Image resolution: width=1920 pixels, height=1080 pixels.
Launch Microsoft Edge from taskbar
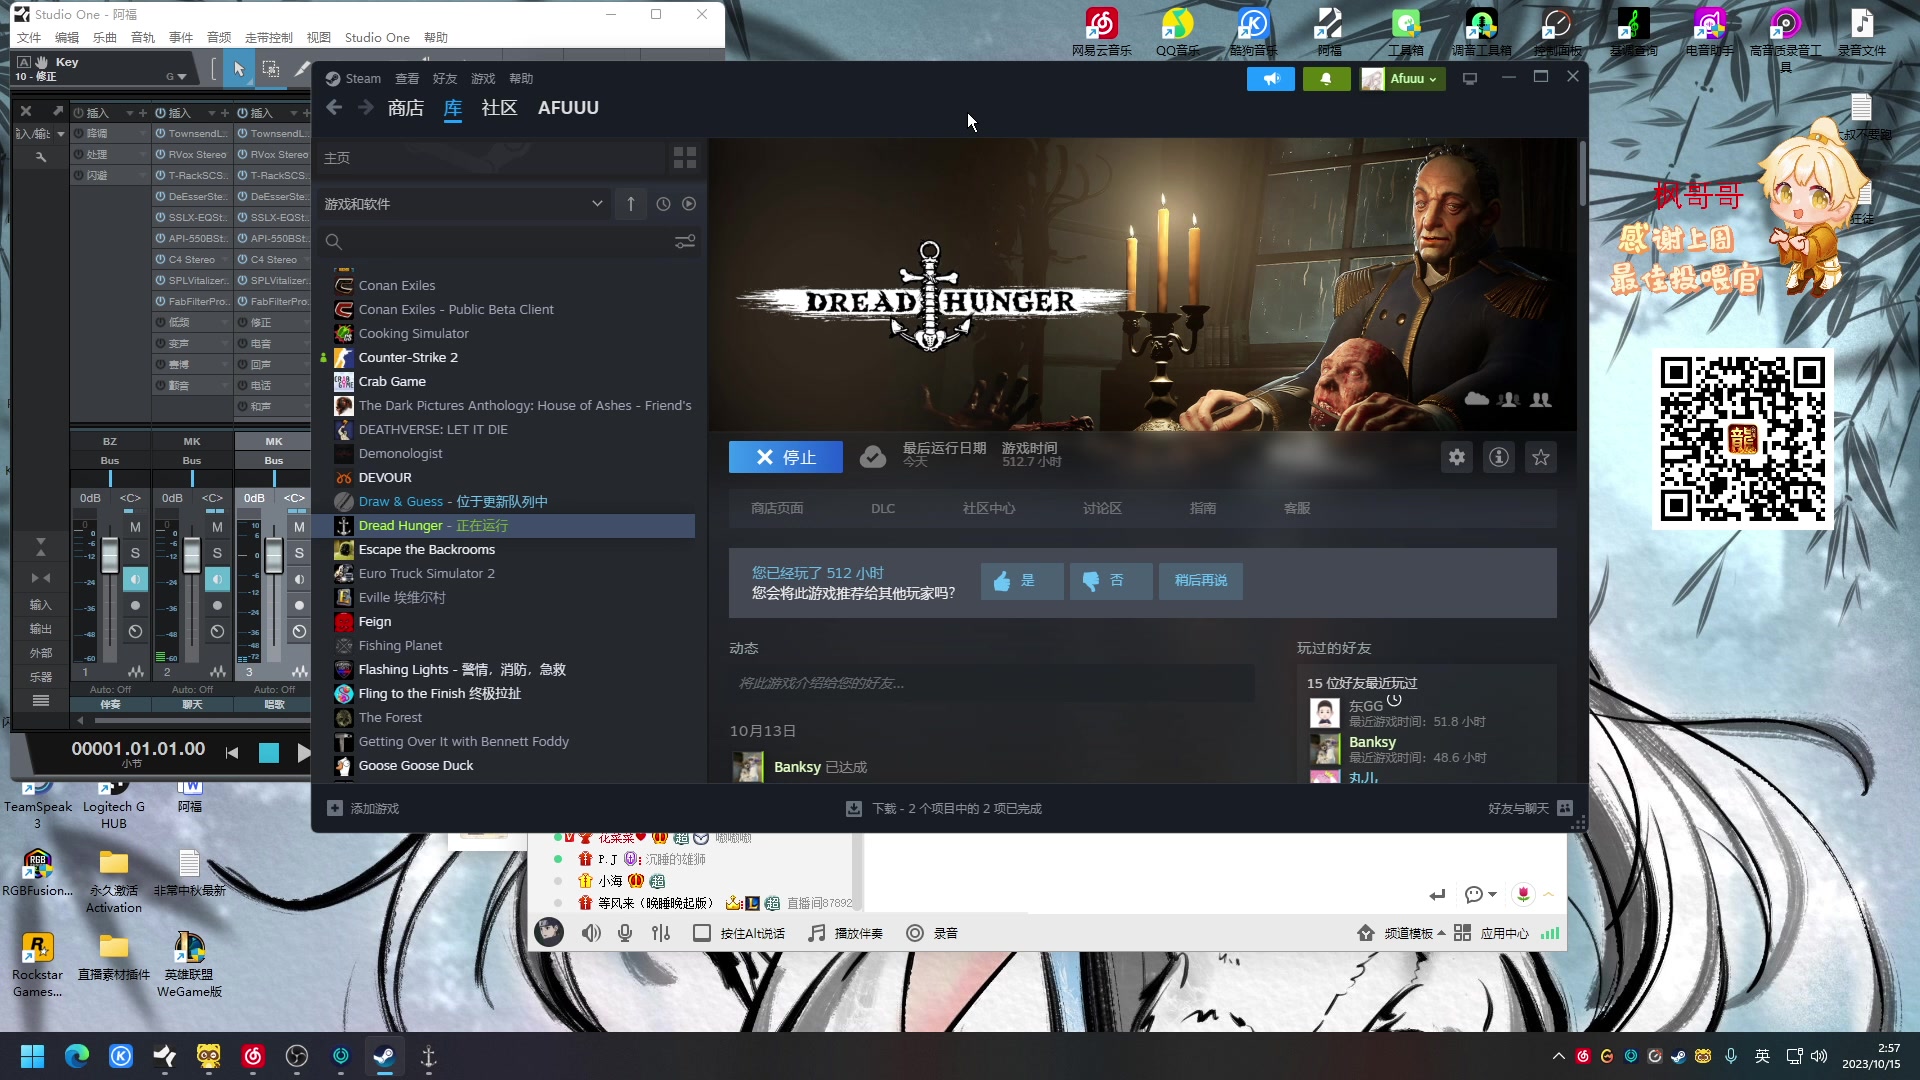(77, 1056)
